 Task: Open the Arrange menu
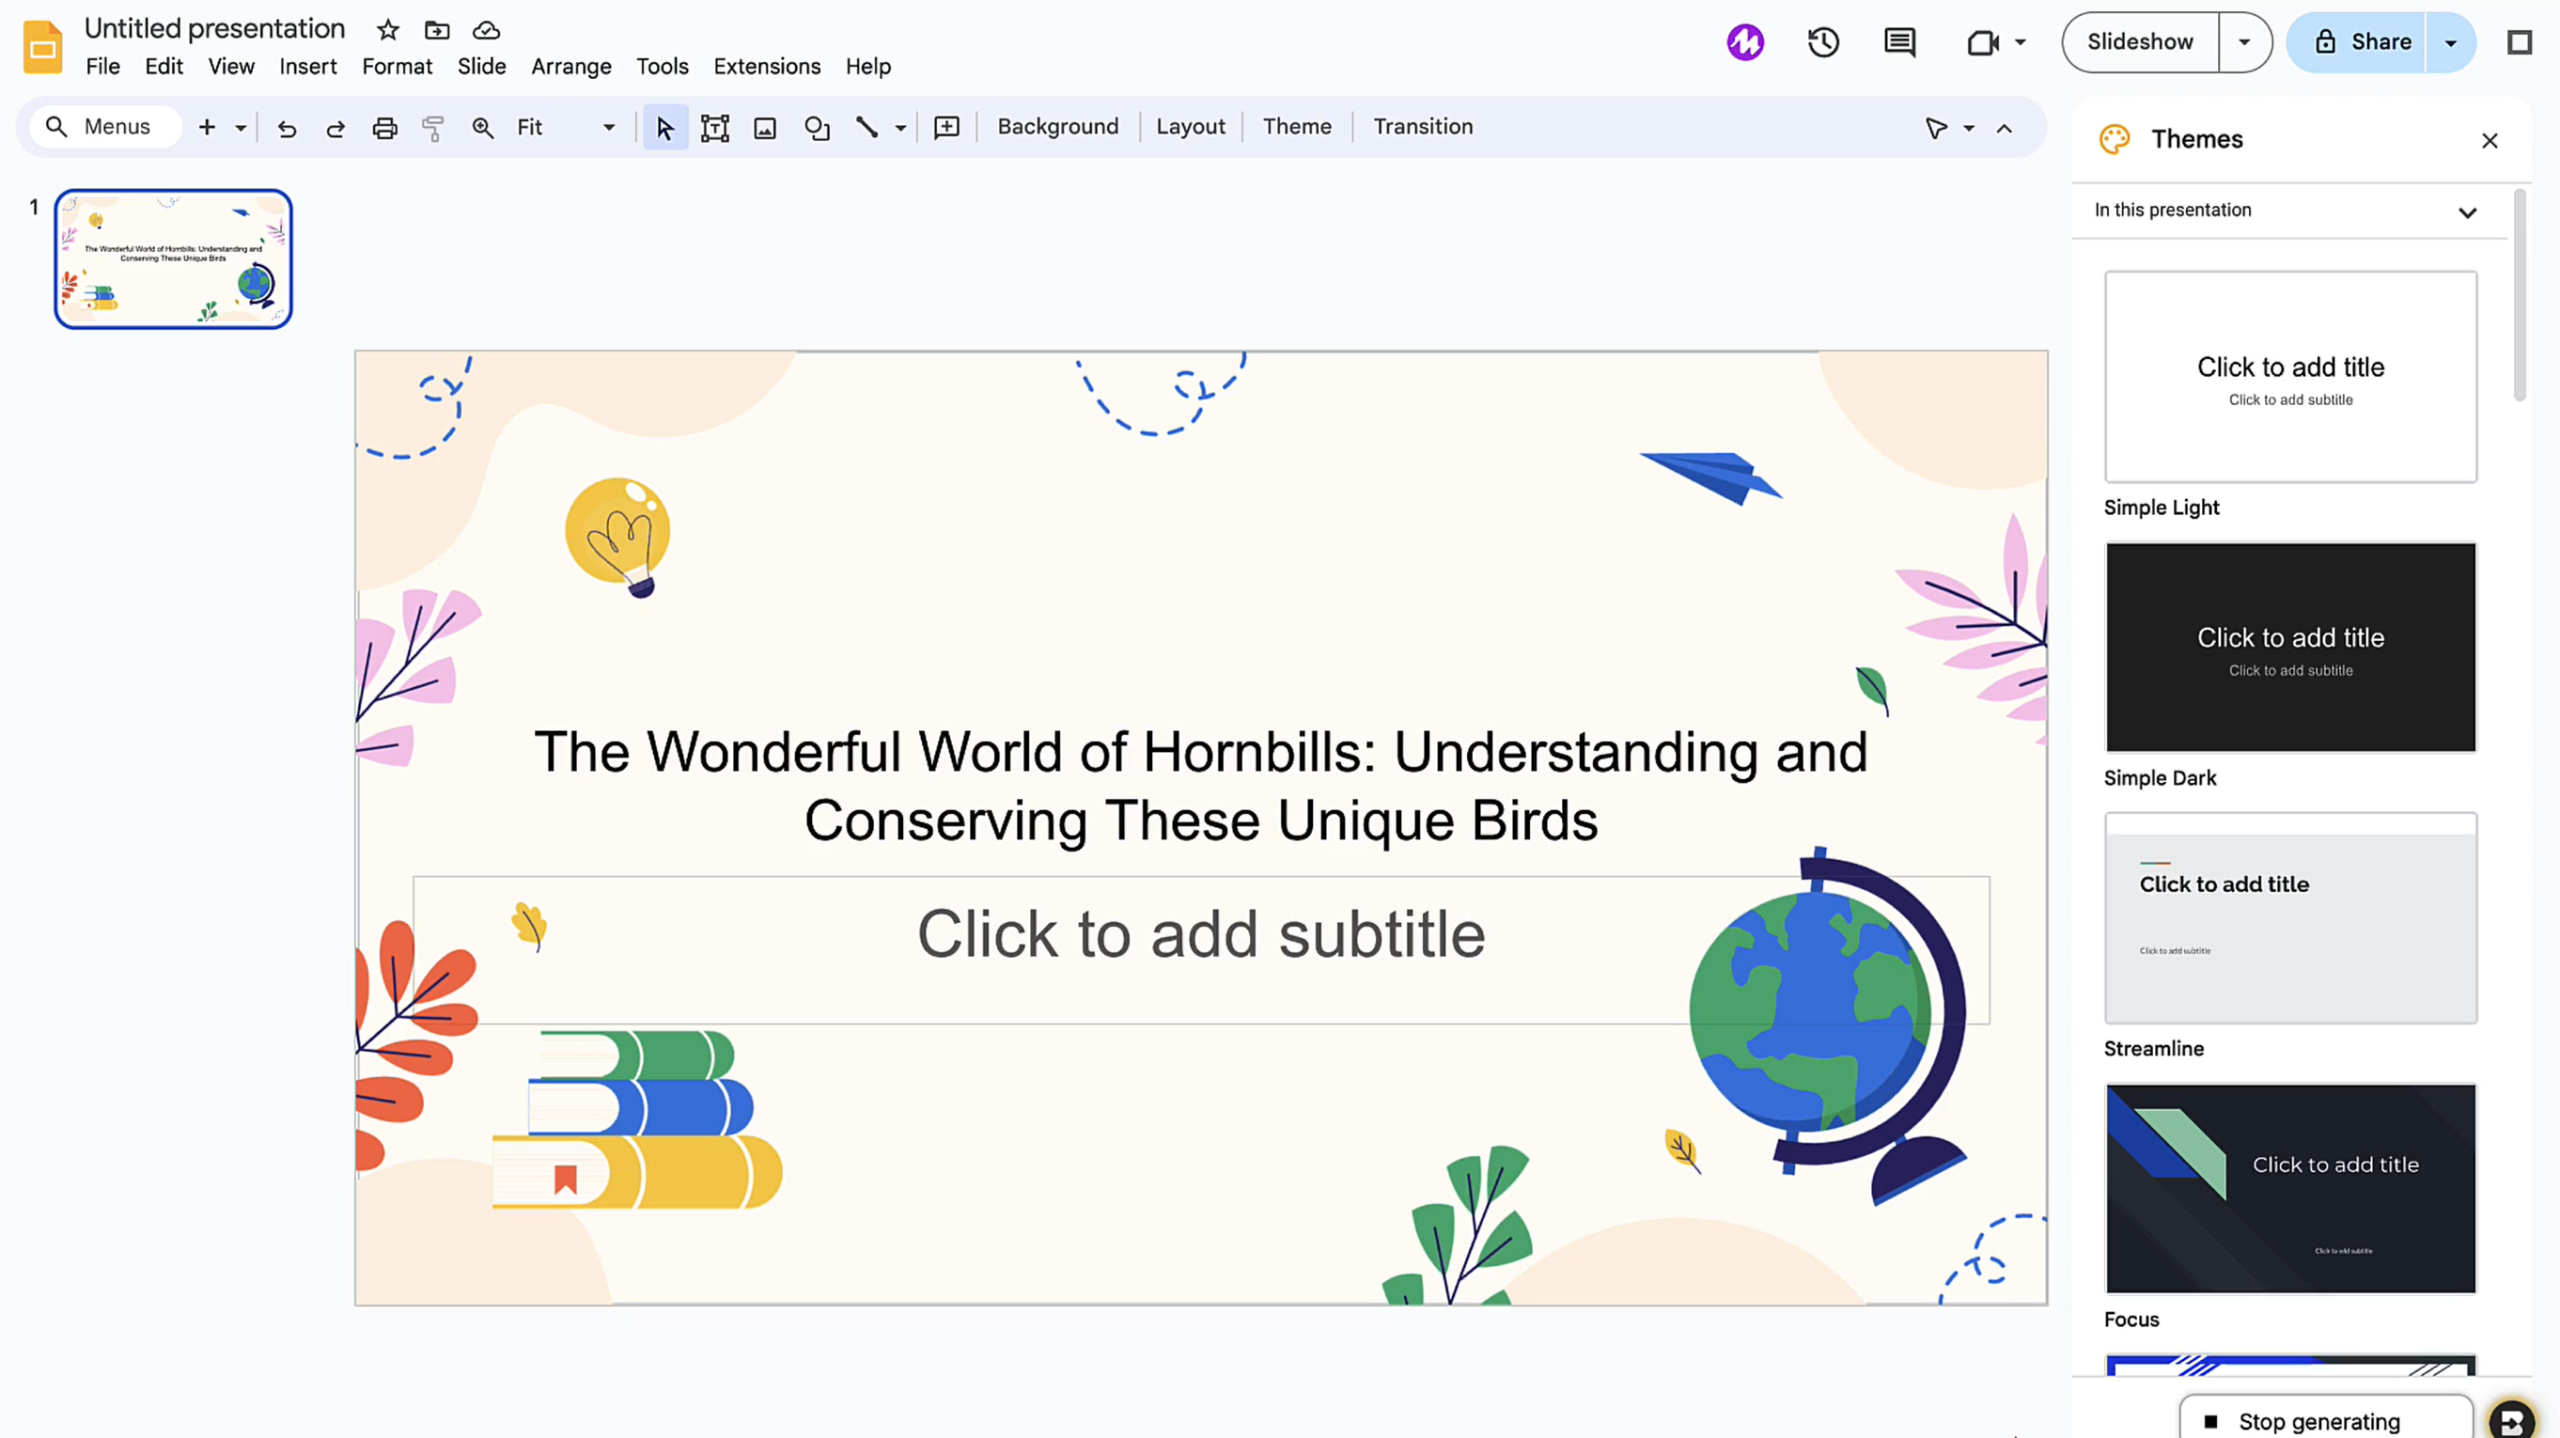click(x=571, y=66)
